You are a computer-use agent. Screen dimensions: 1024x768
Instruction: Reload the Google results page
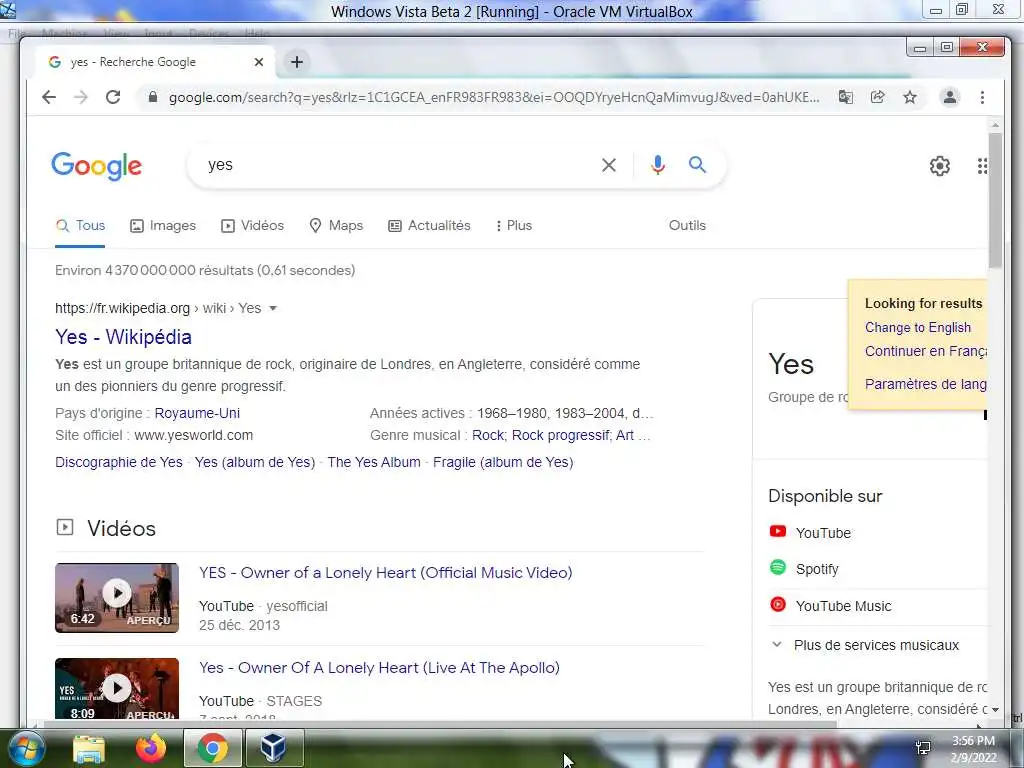tap(113, 97)
